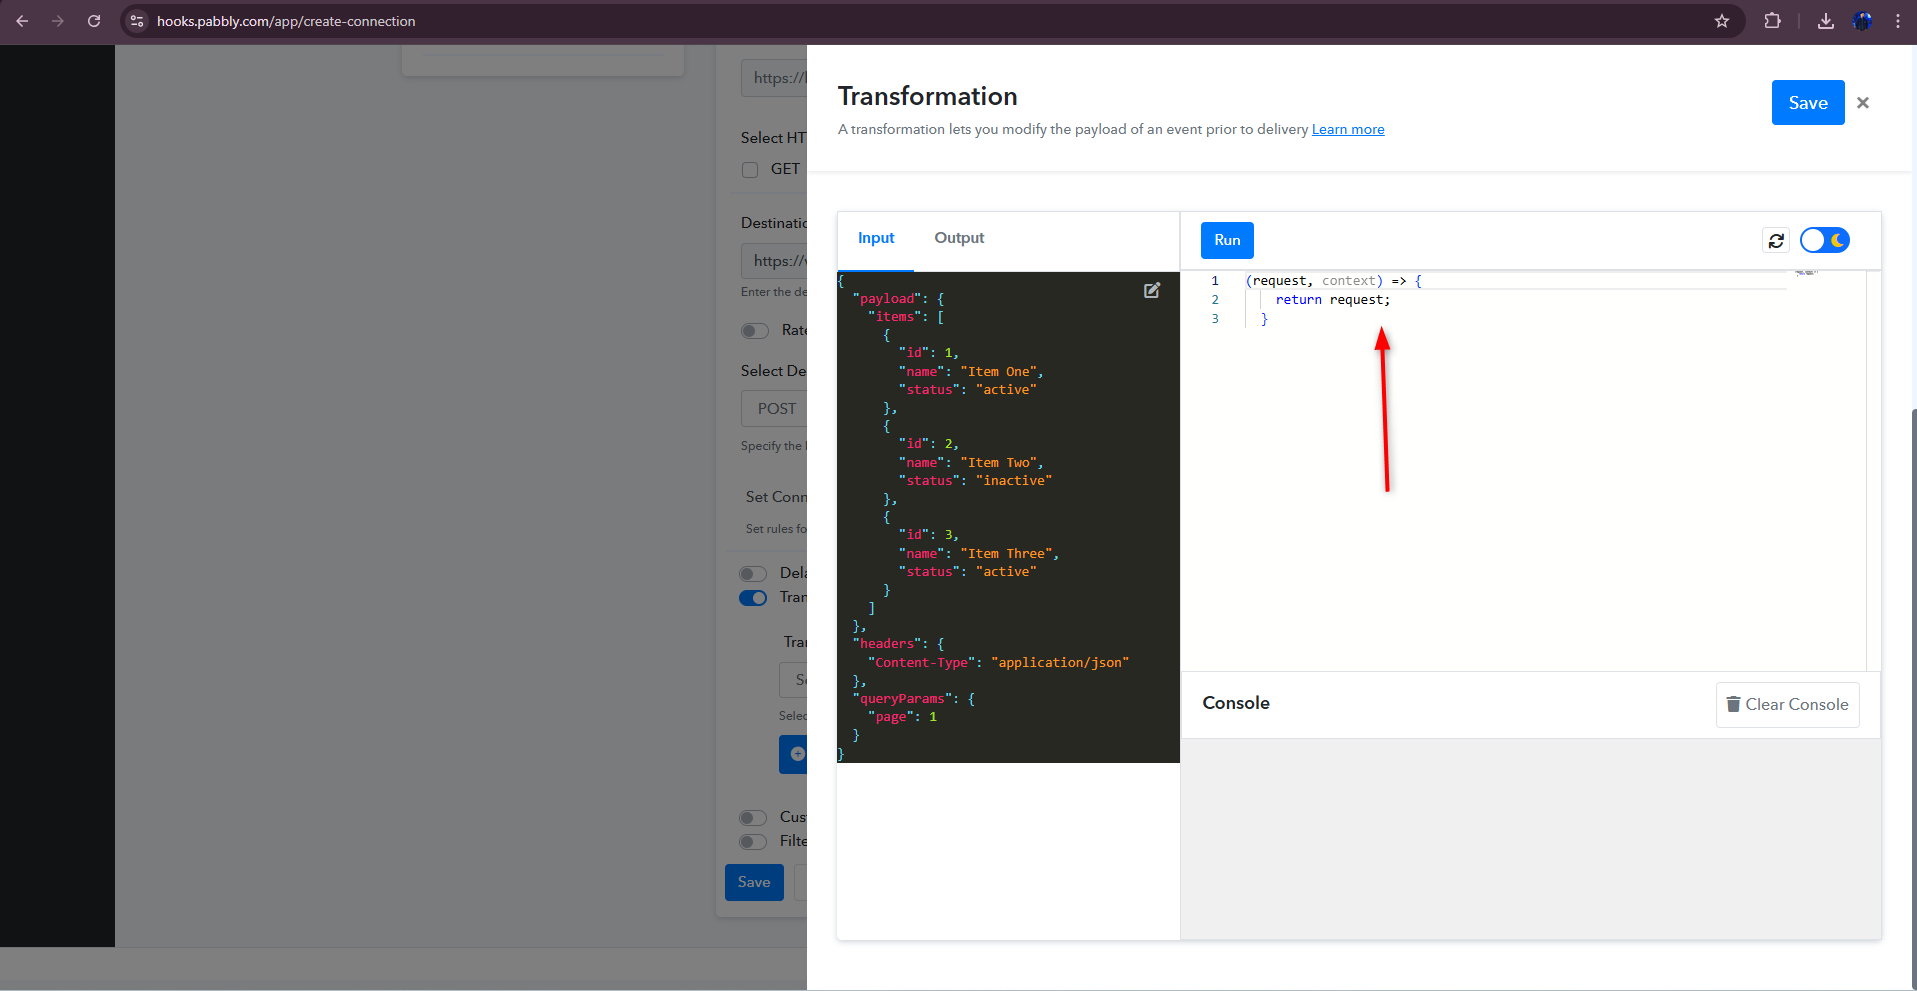Click the blue plus button in the background form
Screen dimensions: 1917x991
(793, 754)
